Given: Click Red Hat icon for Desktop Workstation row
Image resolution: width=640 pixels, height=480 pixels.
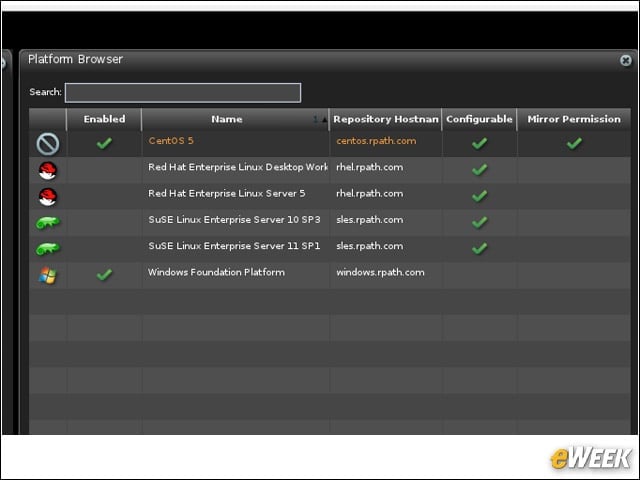Looking at the screenshot, I should (48, 170).
